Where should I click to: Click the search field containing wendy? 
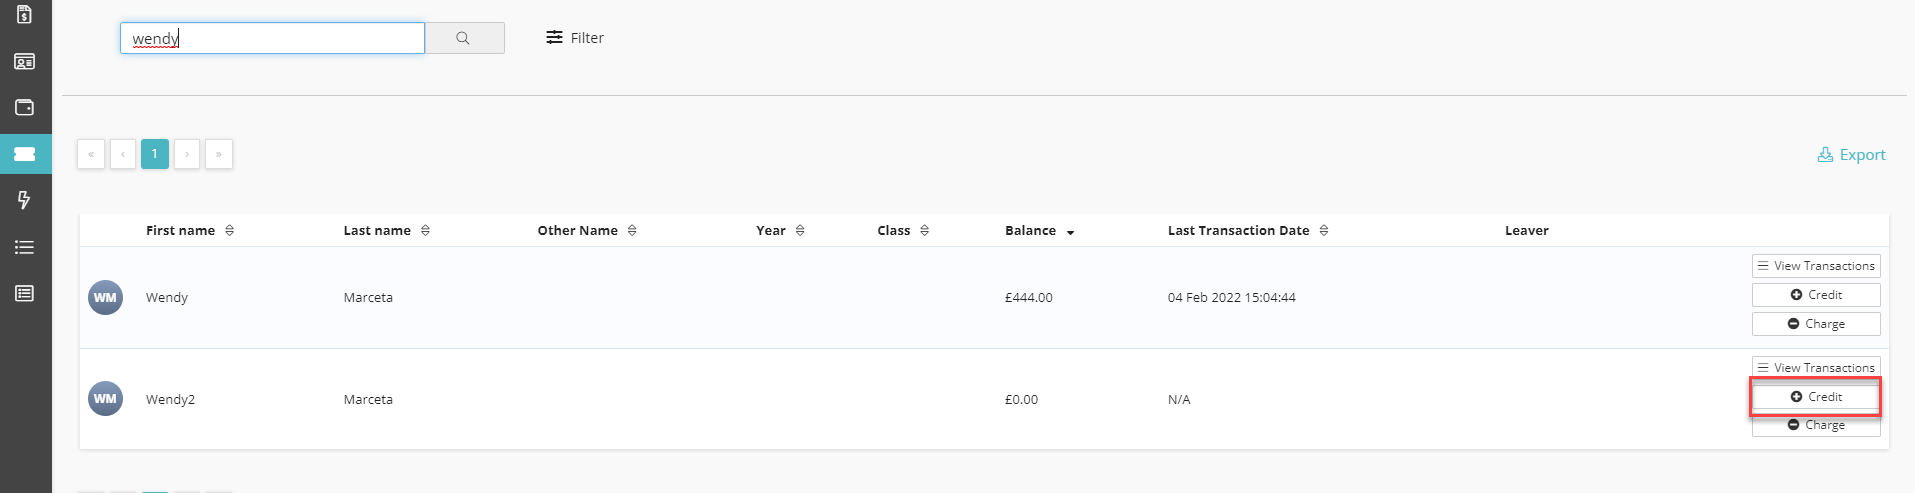point(272,38)
